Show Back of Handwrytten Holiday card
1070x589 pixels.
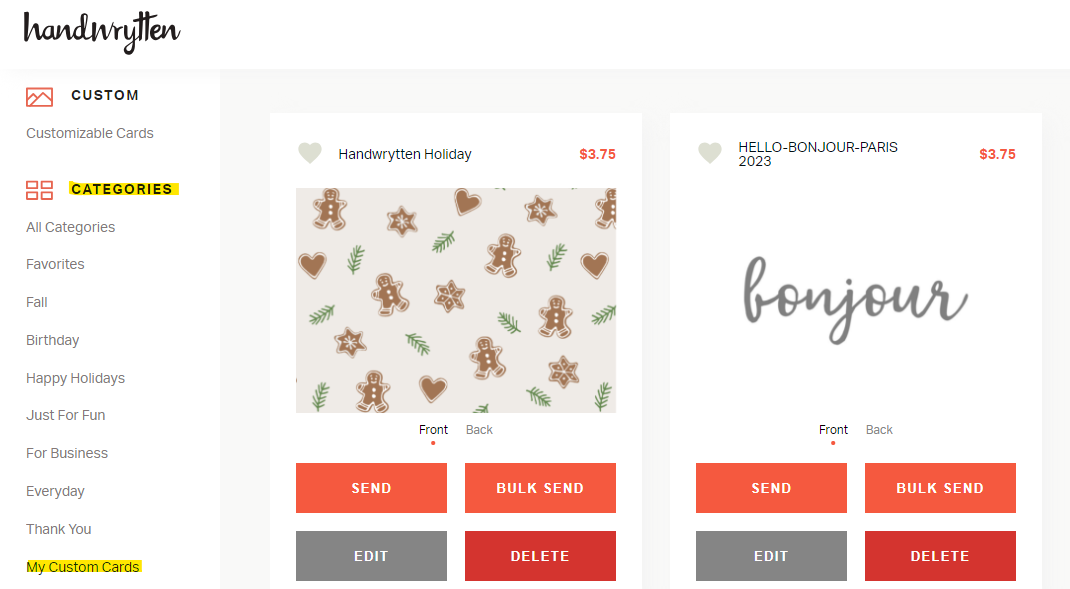pyautogui.click(x=479, y=430)
